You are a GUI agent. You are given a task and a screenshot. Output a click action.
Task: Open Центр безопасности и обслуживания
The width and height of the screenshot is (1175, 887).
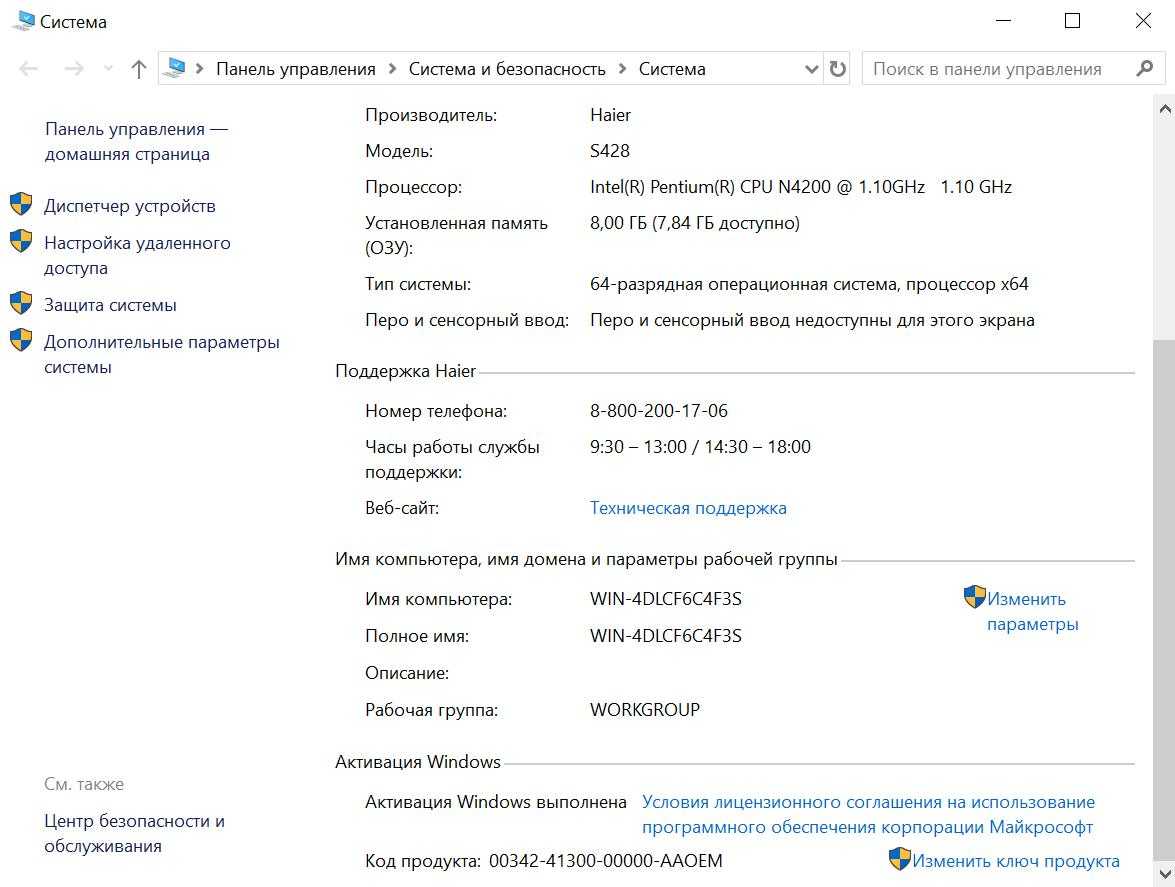tap(134, 833)
